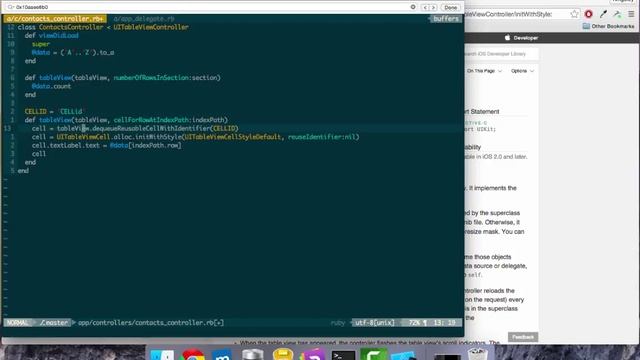The width and height of the screenshot is (640, 360).
Task: Open green Camtasia icon in Dock
Action: pyautogui.click(x=373, y=354)
